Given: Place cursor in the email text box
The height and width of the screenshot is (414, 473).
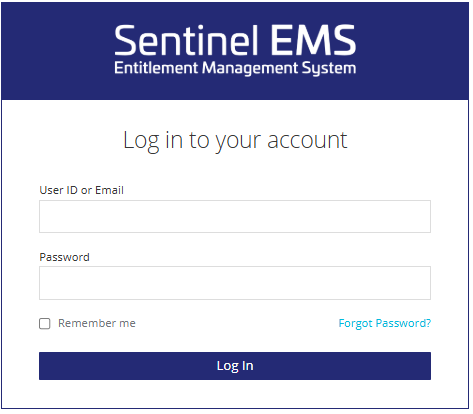Looking at the screenshot, I should (x=235, y=216).
